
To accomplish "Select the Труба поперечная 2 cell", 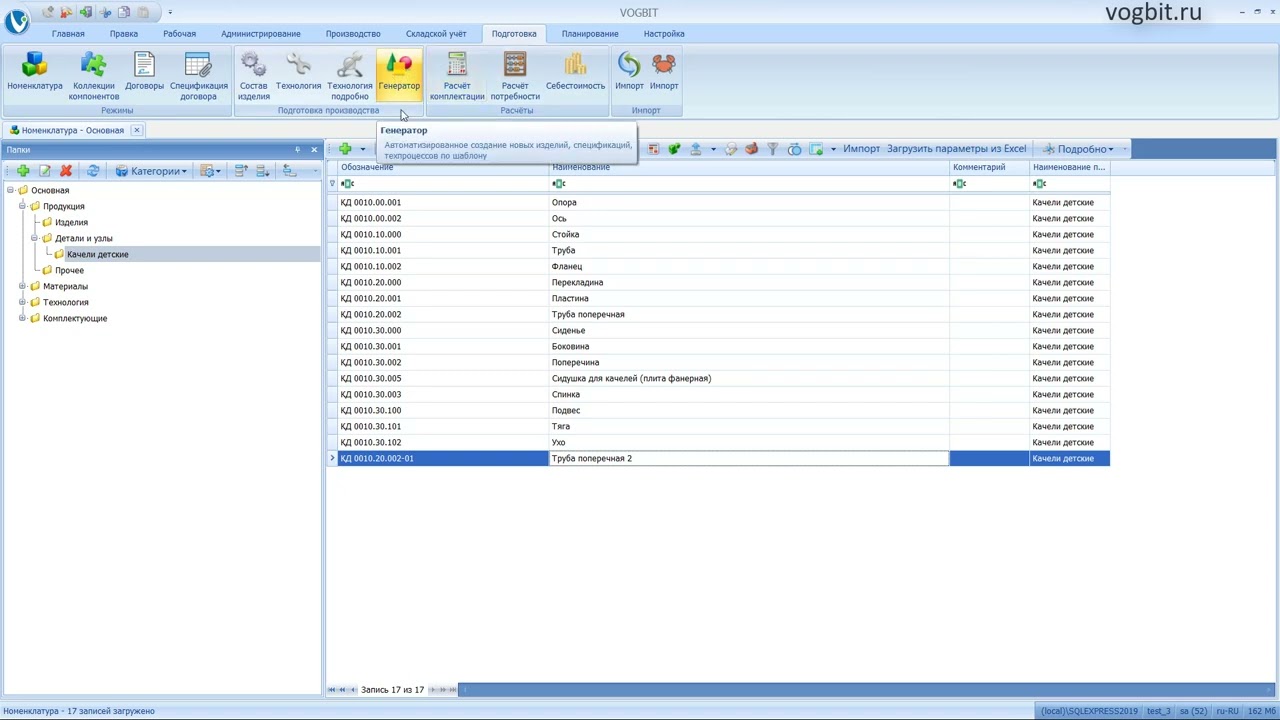I will tap(748, 458).
